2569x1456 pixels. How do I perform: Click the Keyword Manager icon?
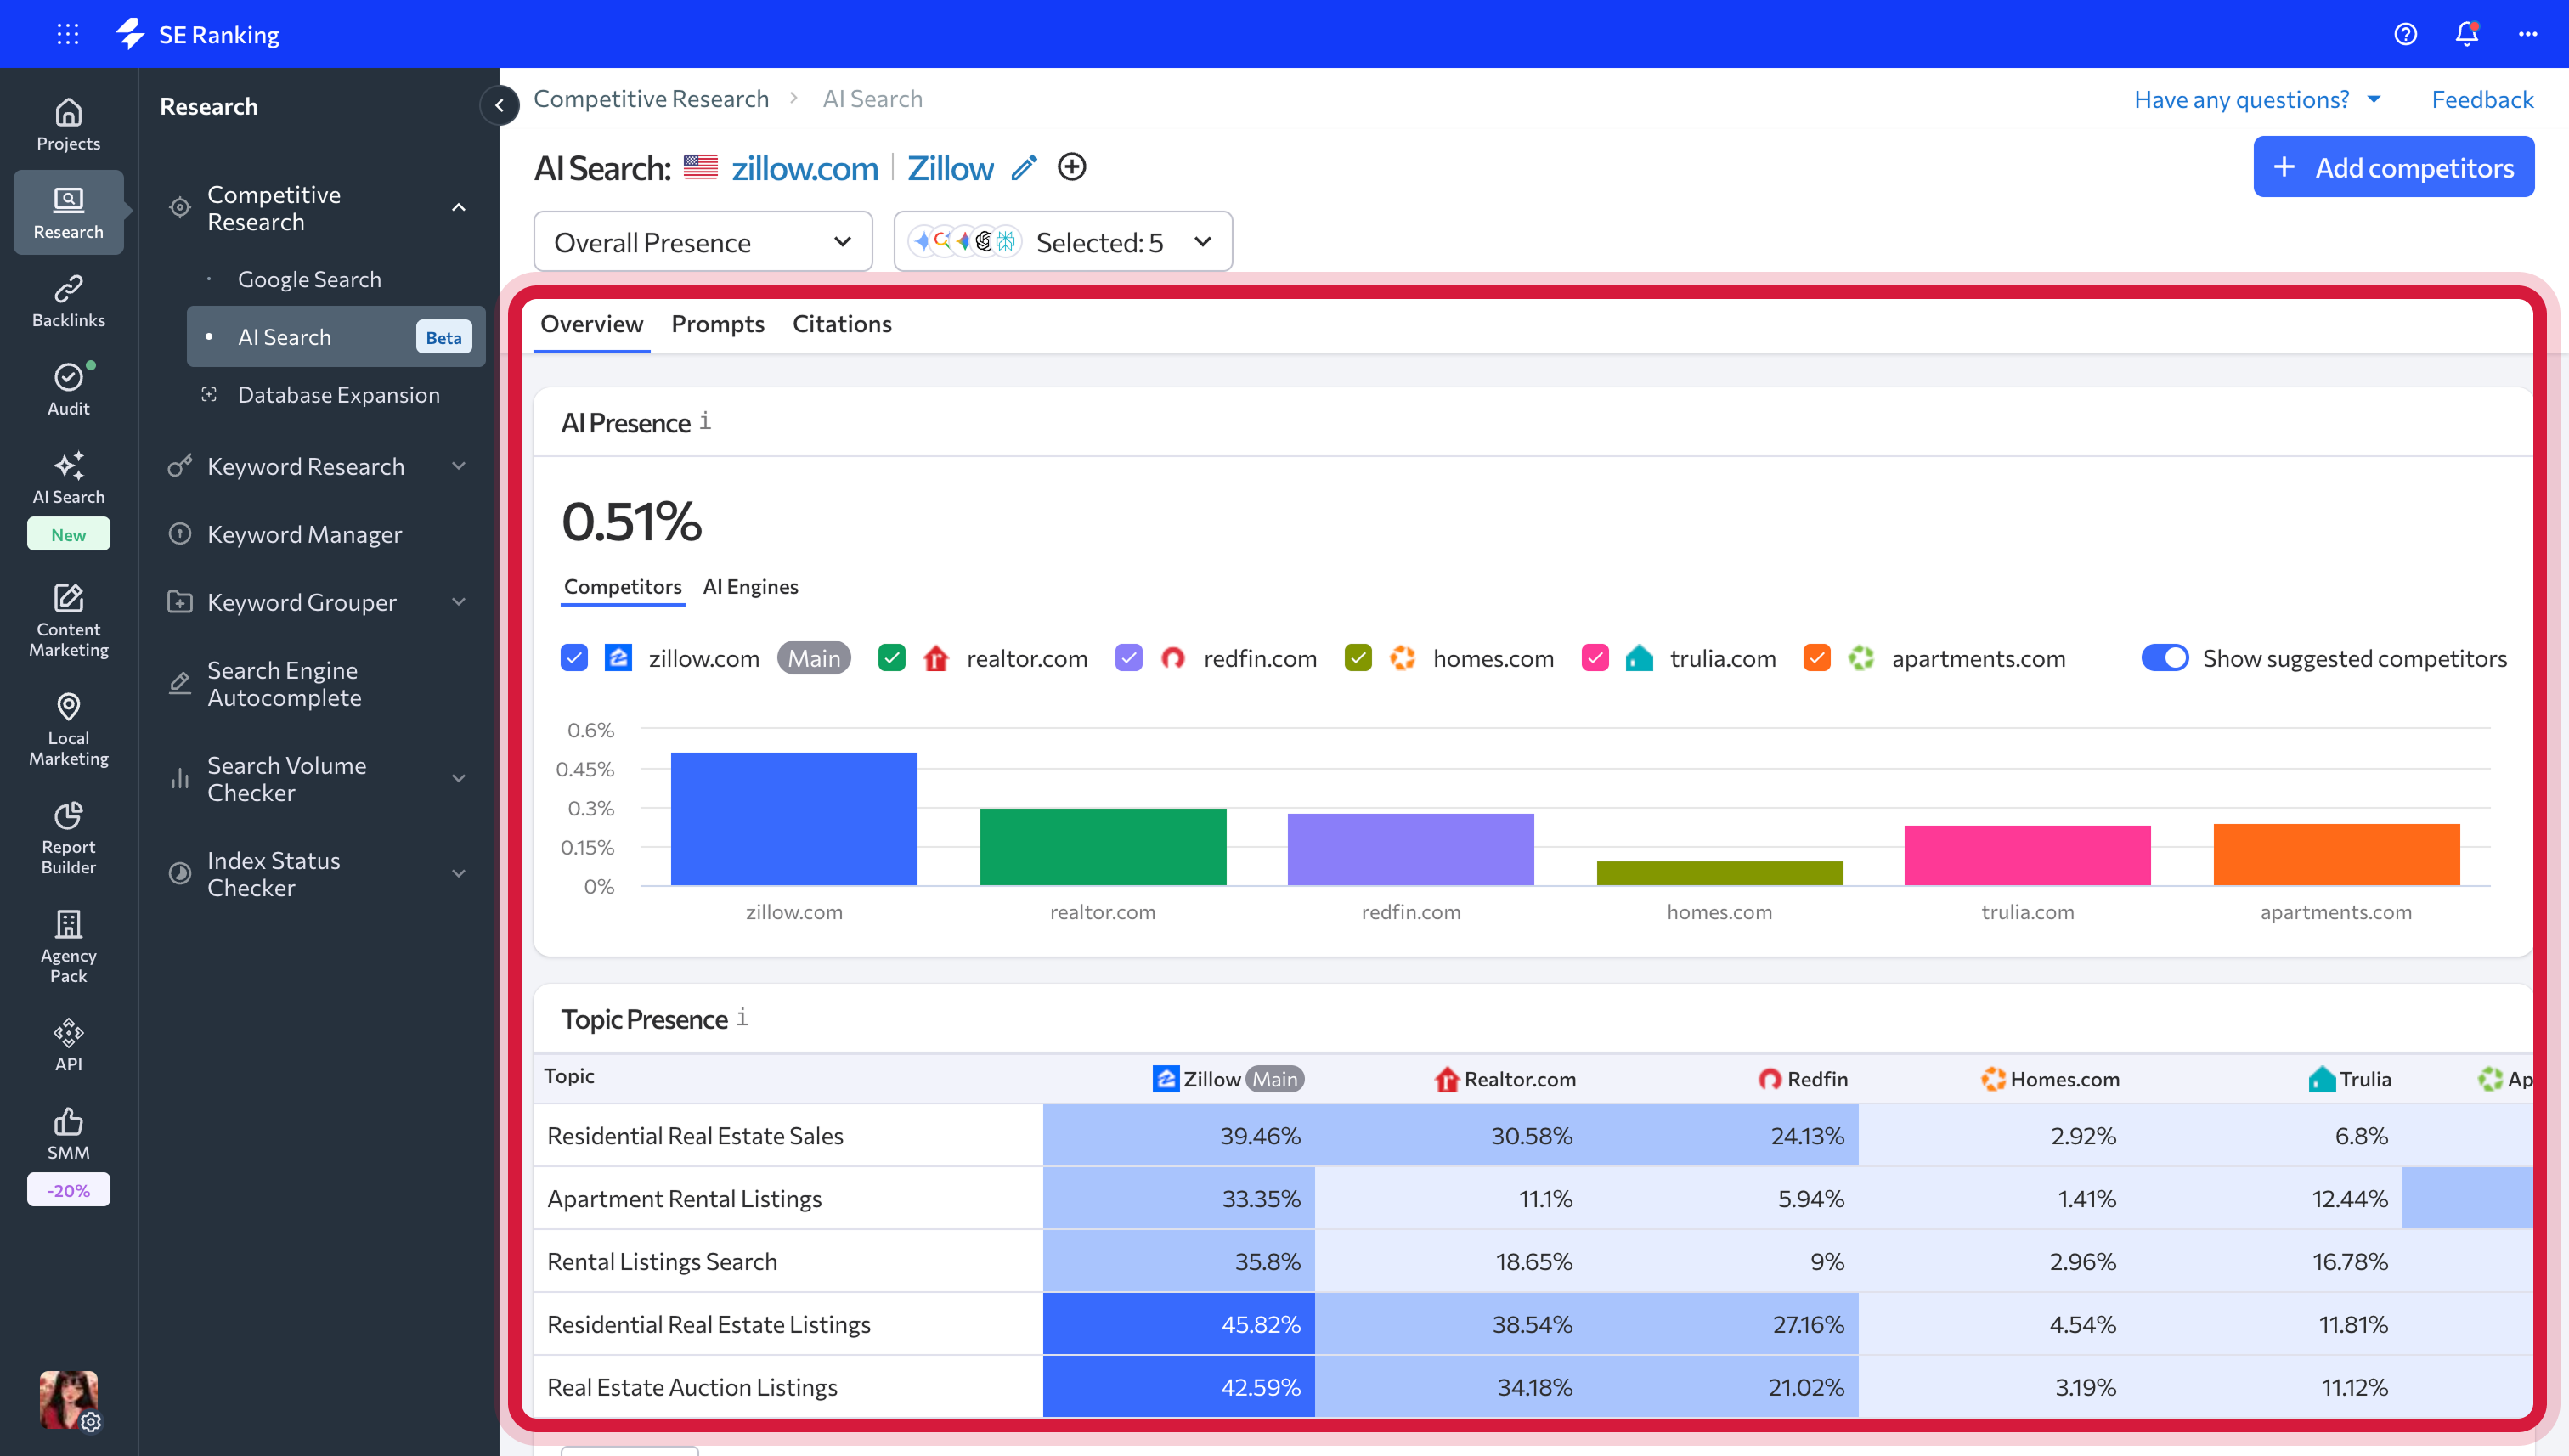180,534
